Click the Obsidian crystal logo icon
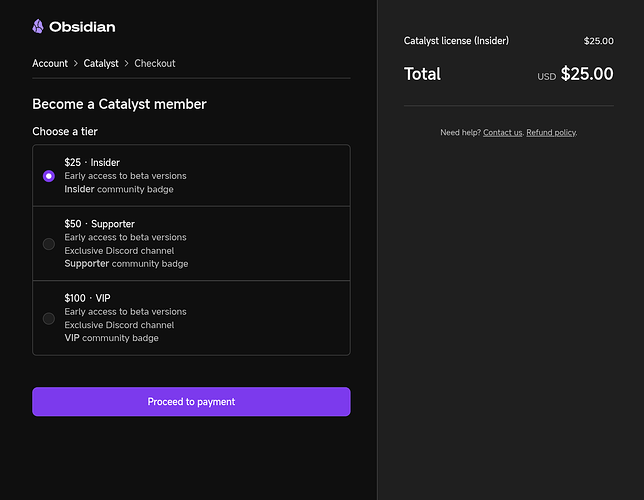The image size is (644, 500). point(38,26)
